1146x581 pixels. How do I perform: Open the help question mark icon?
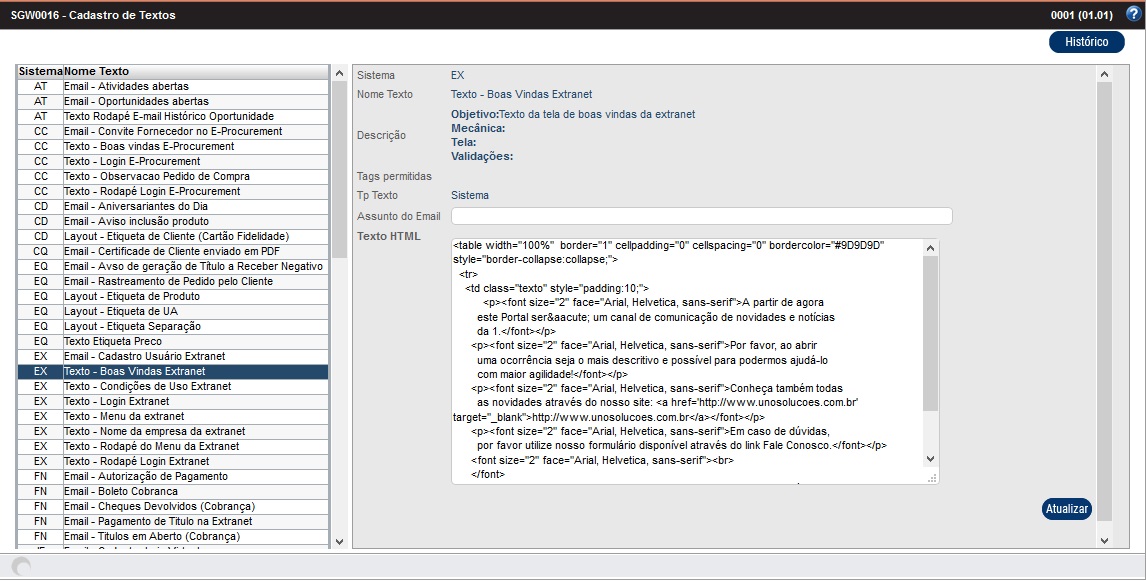(1133, 14)
